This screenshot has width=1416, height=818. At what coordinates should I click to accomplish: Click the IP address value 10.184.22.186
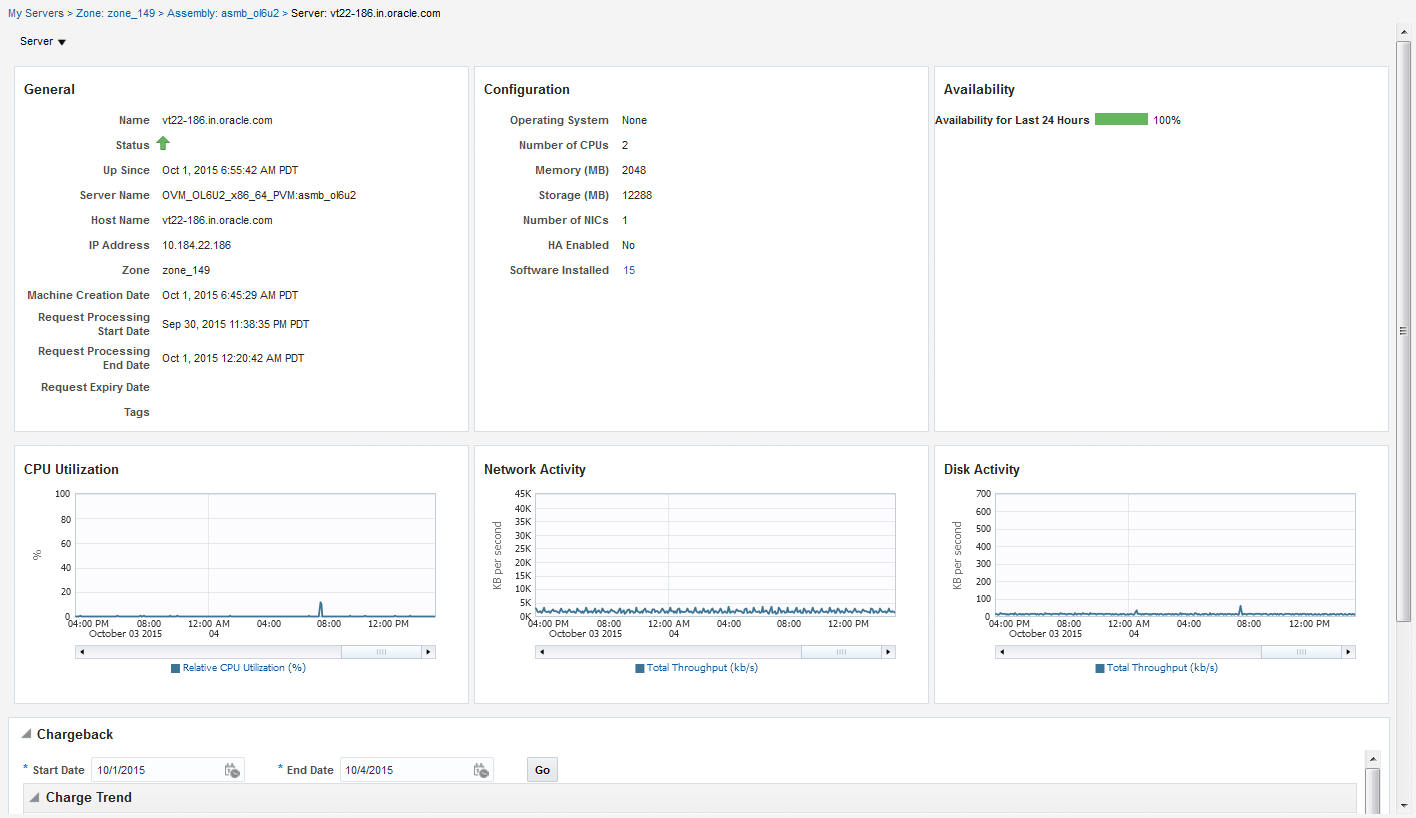[196, 245]
